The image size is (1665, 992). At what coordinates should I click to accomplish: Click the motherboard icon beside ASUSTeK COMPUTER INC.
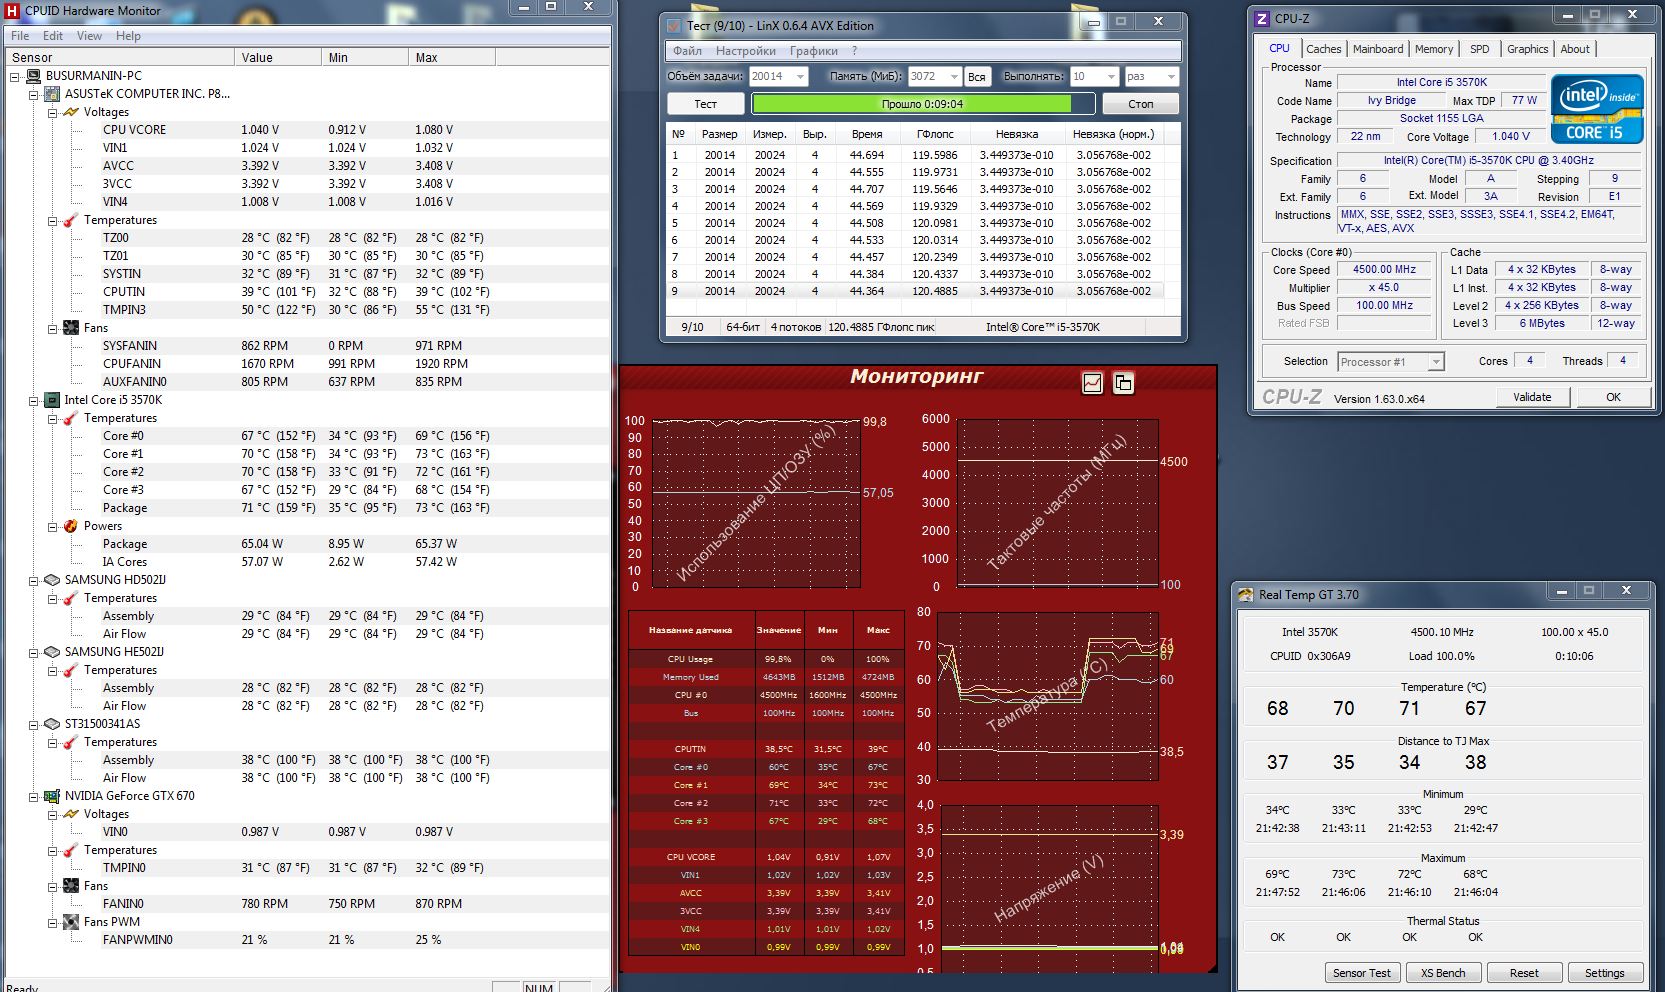(x=52, y=94)
